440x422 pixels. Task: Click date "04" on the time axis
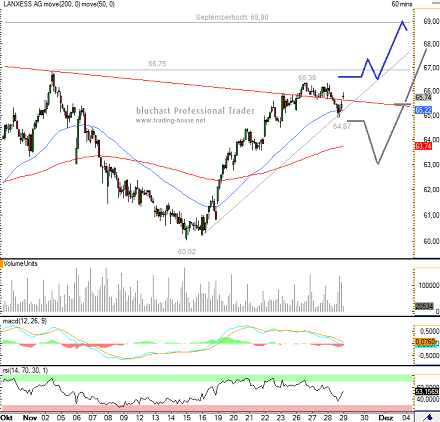coord(405,418)
